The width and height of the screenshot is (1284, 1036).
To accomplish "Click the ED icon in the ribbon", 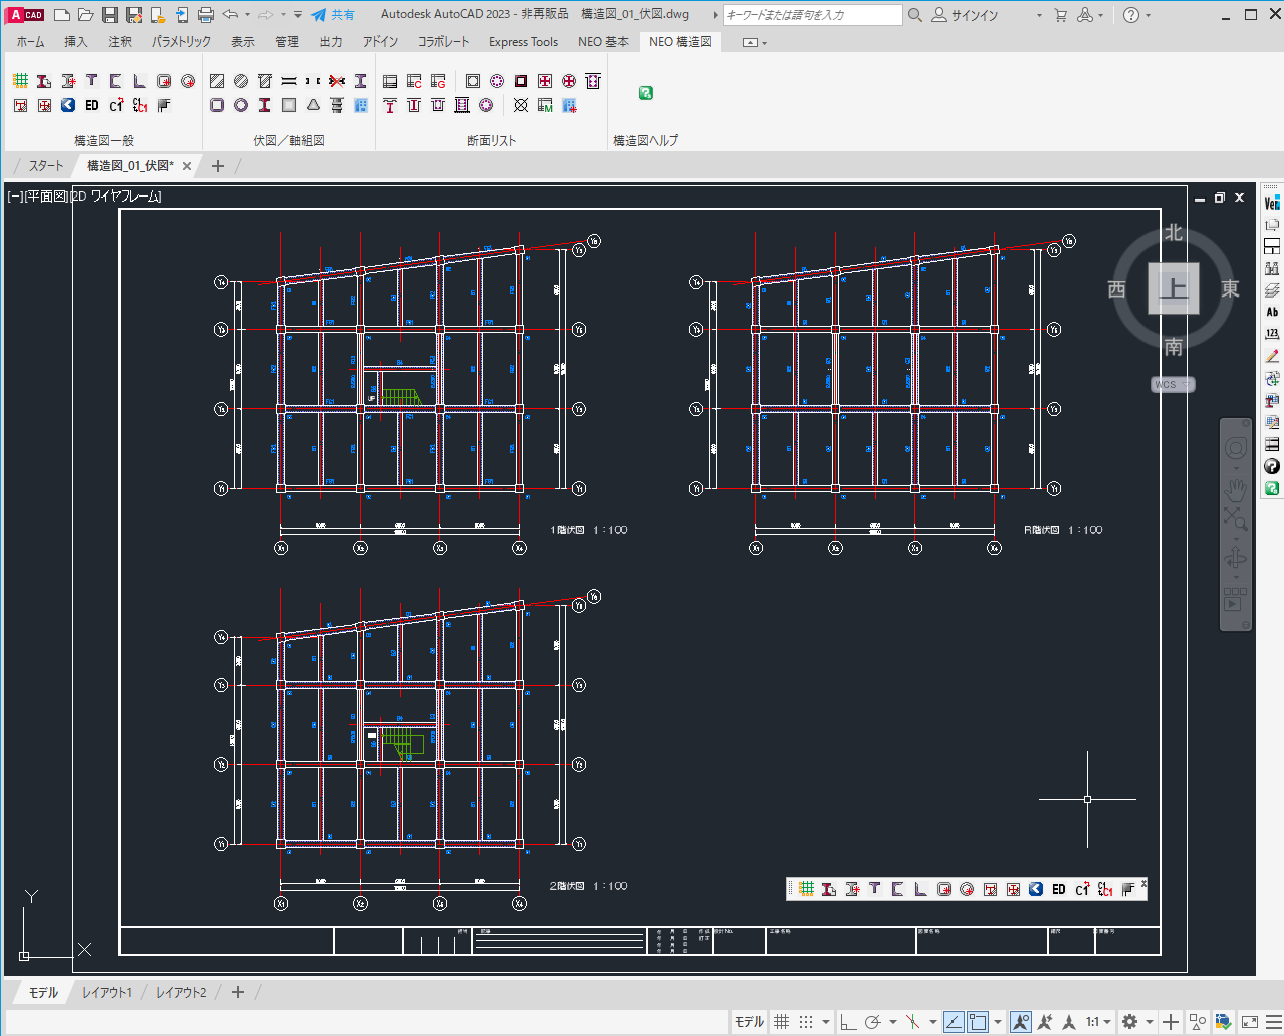I will pyautogui.click(x=92, y=105).
